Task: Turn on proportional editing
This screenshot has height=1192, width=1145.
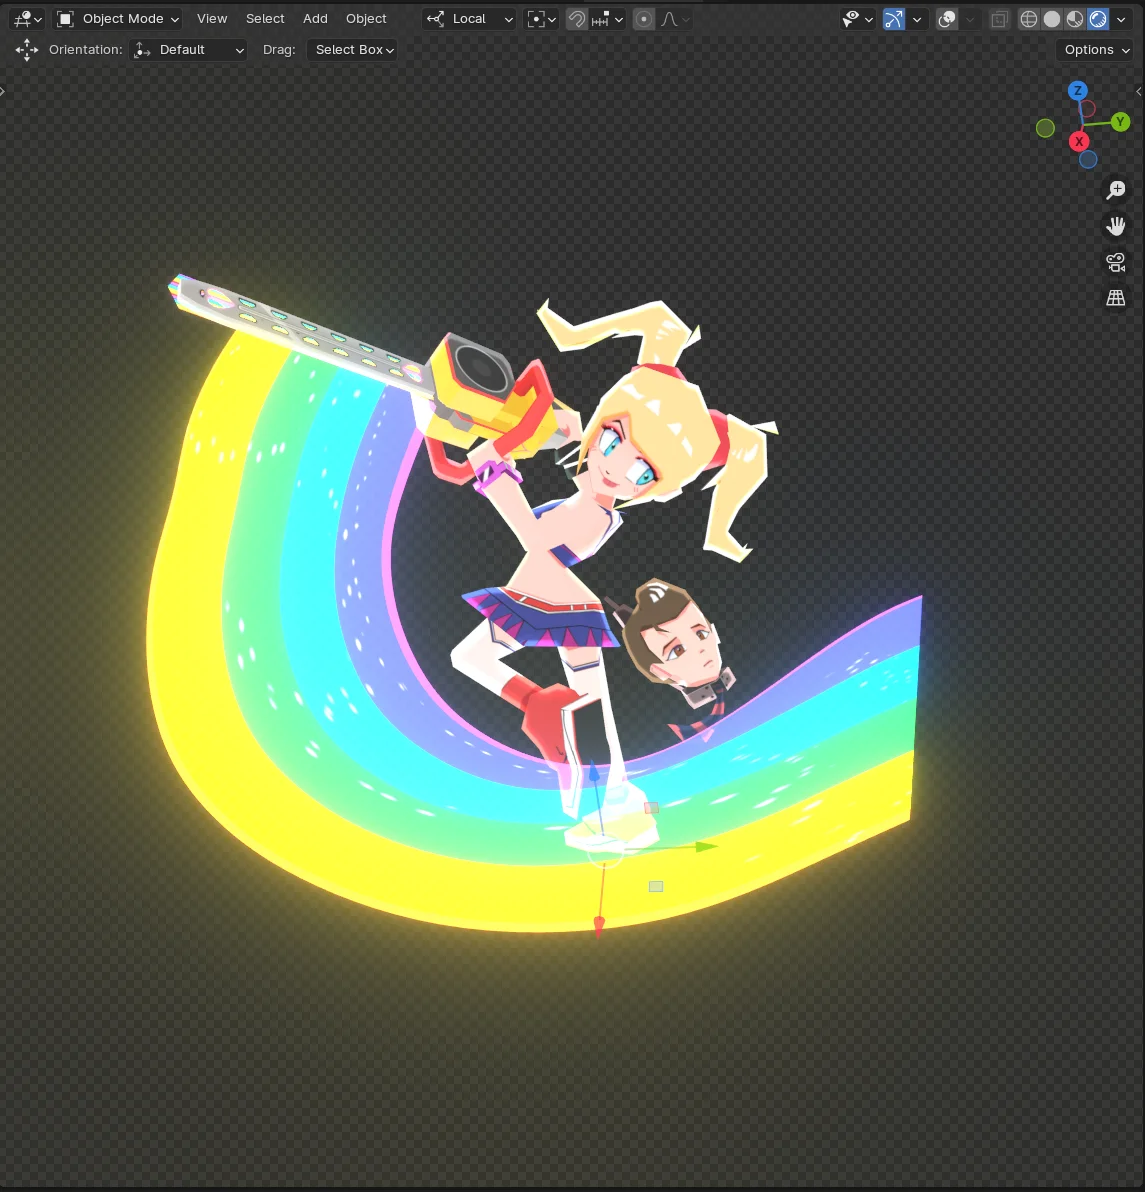Action: point(644,18)
